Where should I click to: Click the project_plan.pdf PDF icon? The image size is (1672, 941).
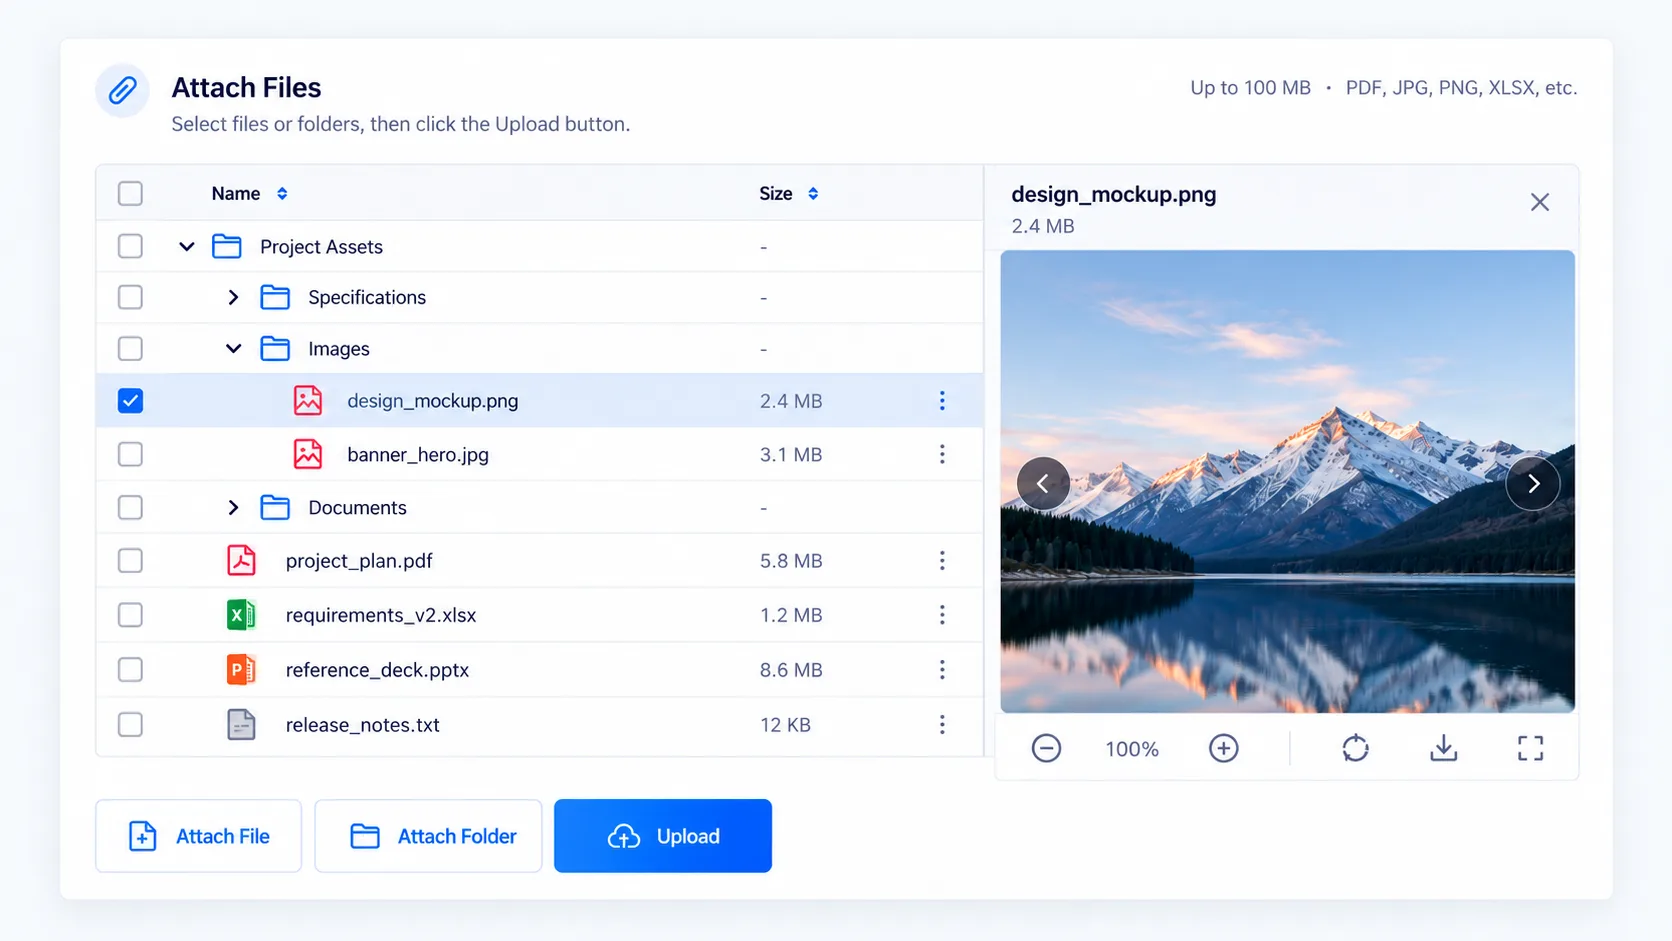coord(241,560)
